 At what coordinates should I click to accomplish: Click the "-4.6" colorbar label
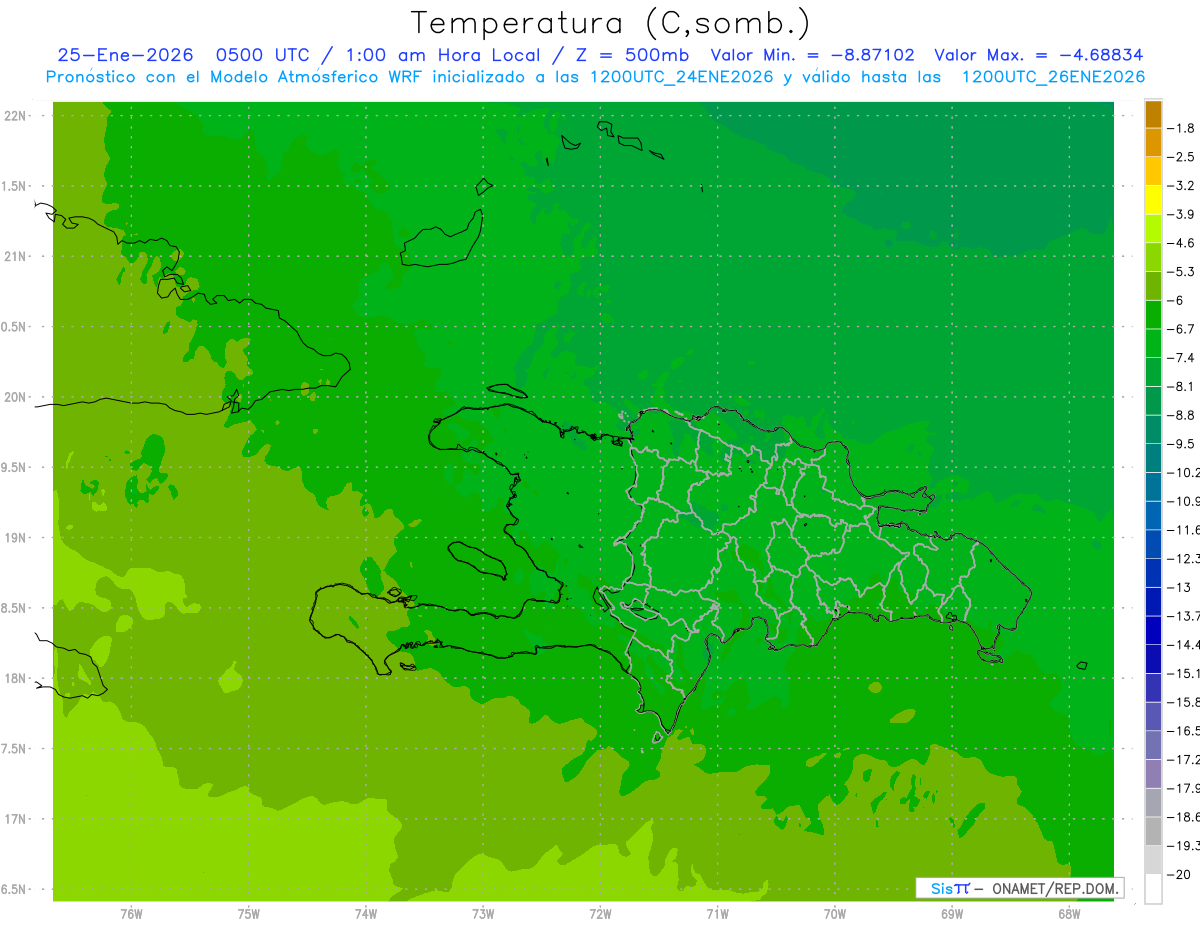[1182, 243]
